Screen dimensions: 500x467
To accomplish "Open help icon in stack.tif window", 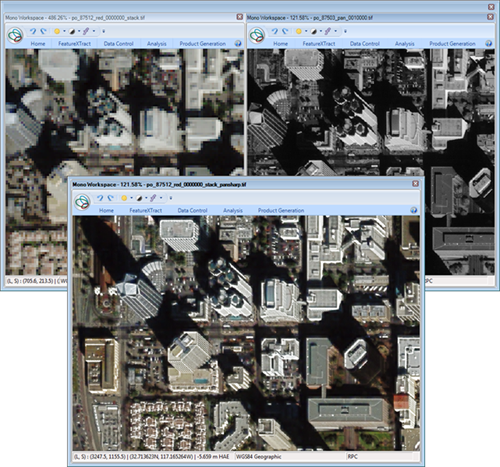I will (238, 44).
